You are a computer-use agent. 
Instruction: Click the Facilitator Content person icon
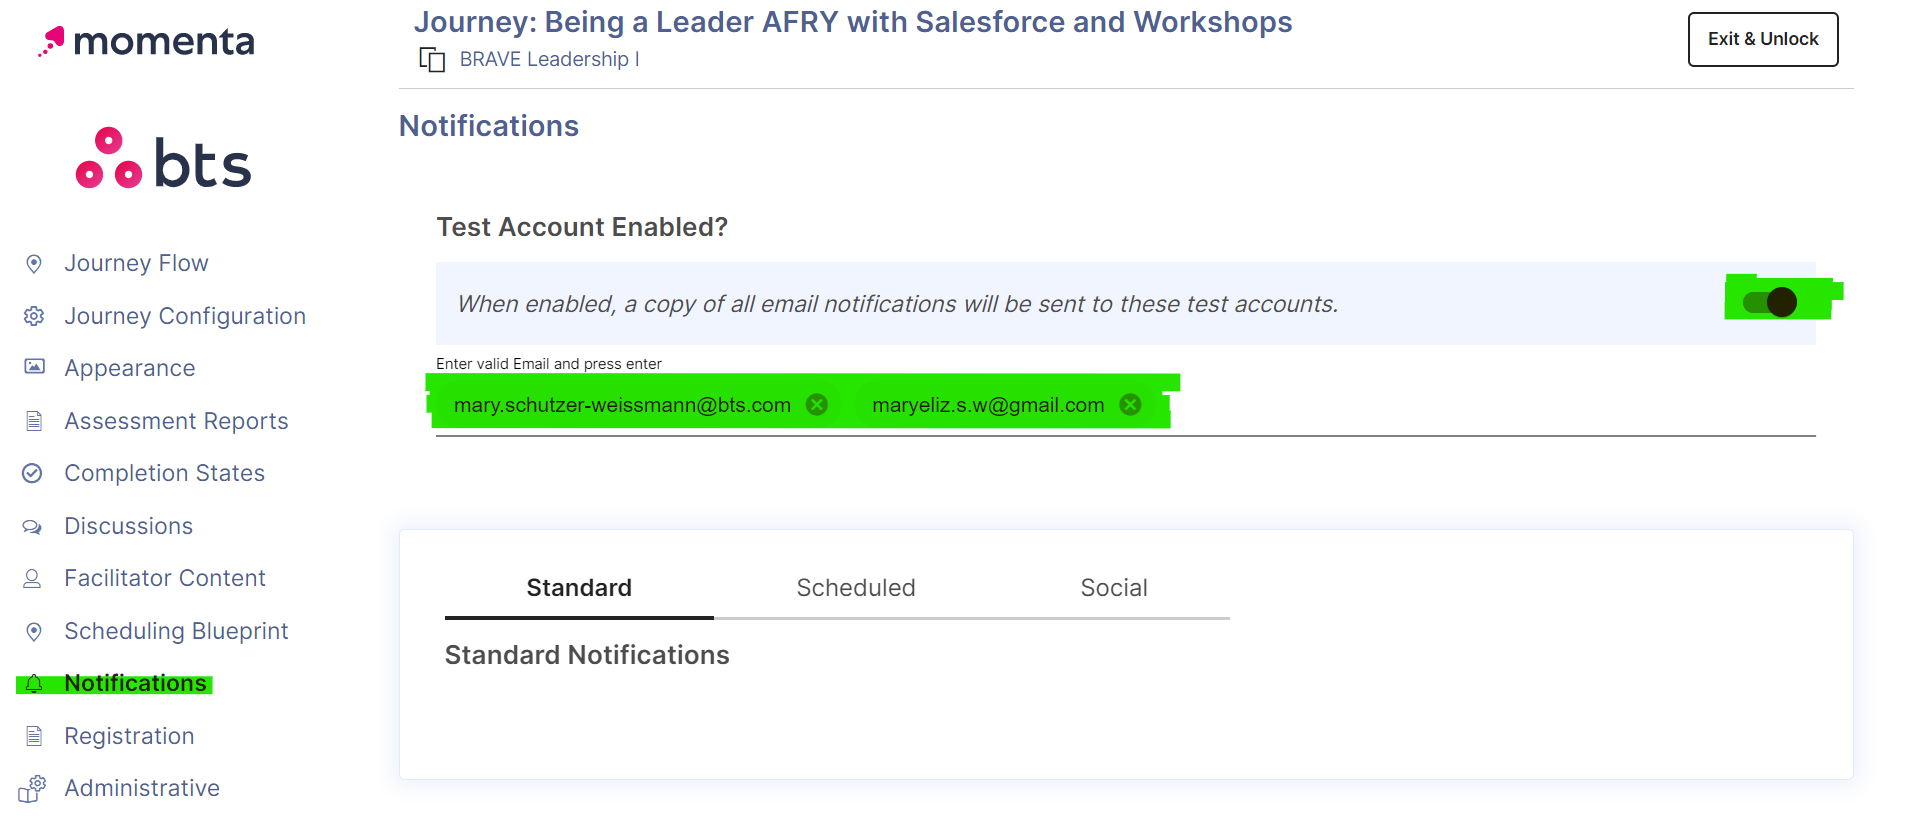[32, 578]
